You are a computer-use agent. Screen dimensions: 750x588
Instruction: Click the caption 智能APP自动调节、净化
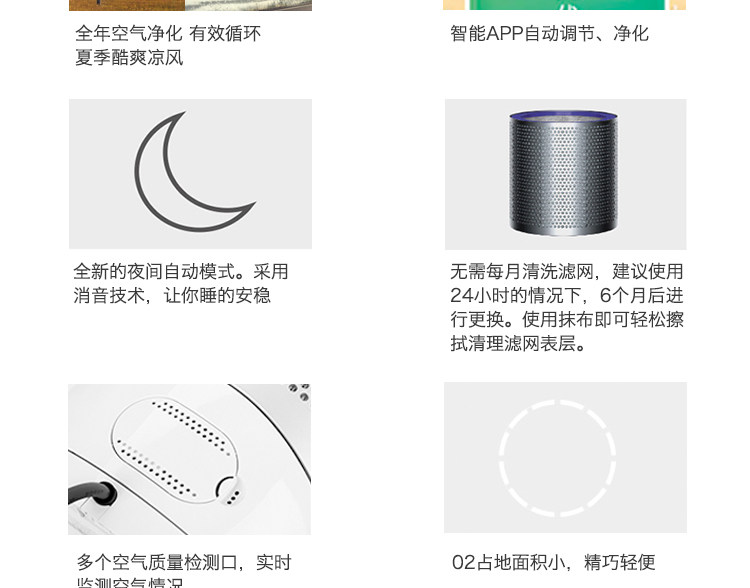[x=549, y=34]
